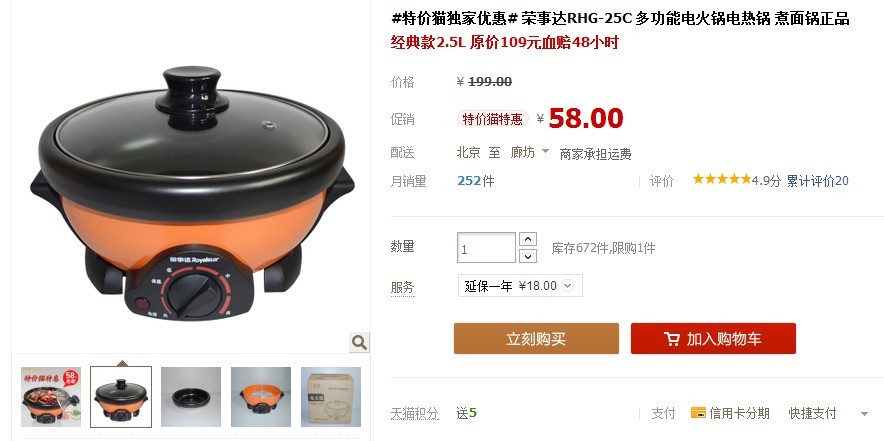The height and width of the screenshot is (441, 884).
Task: Click the credit card installment icon
Action: (698, 413)
